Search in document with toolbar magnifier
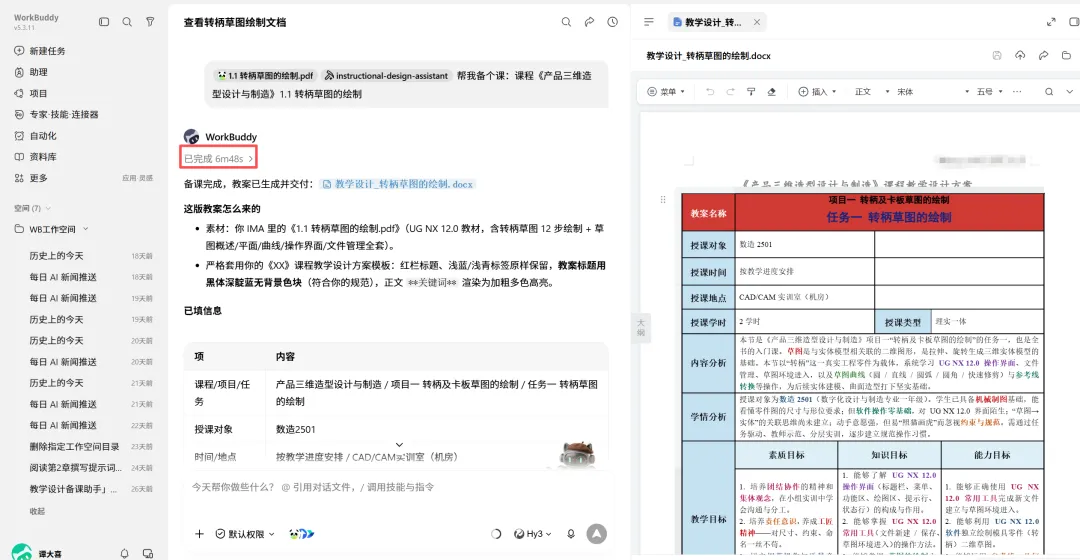This screenshot has width=1080, height=560. (1049, 92)
